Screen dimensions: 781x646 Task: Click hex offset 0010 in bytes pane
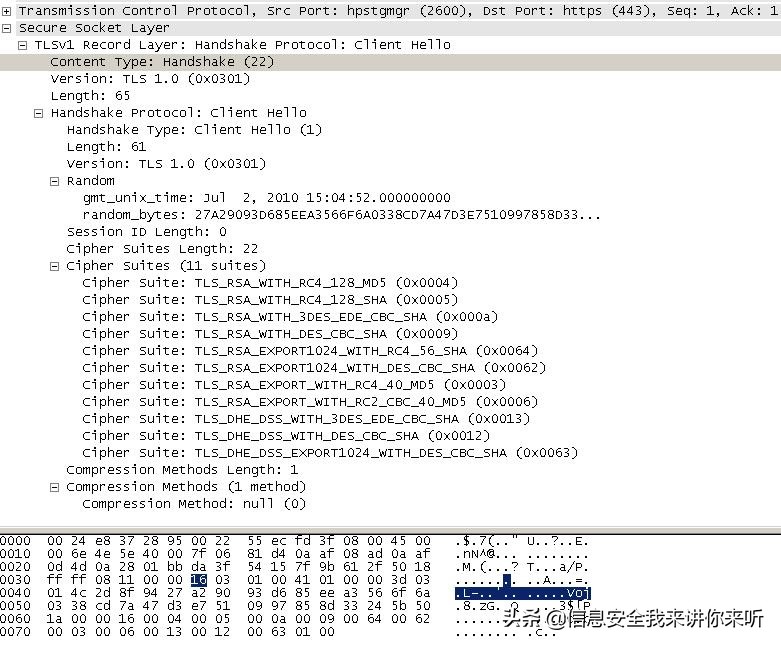15,554
